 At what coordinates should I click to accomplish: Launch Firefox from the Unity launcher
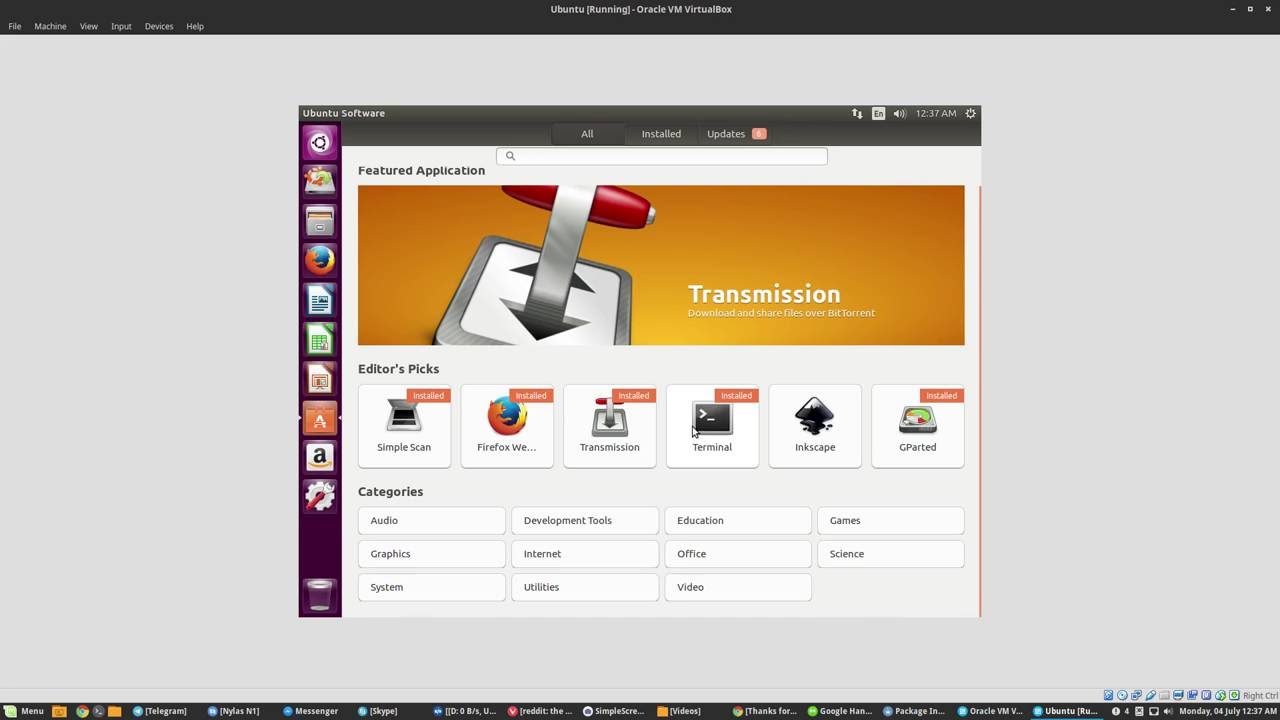tap(320, 260)
